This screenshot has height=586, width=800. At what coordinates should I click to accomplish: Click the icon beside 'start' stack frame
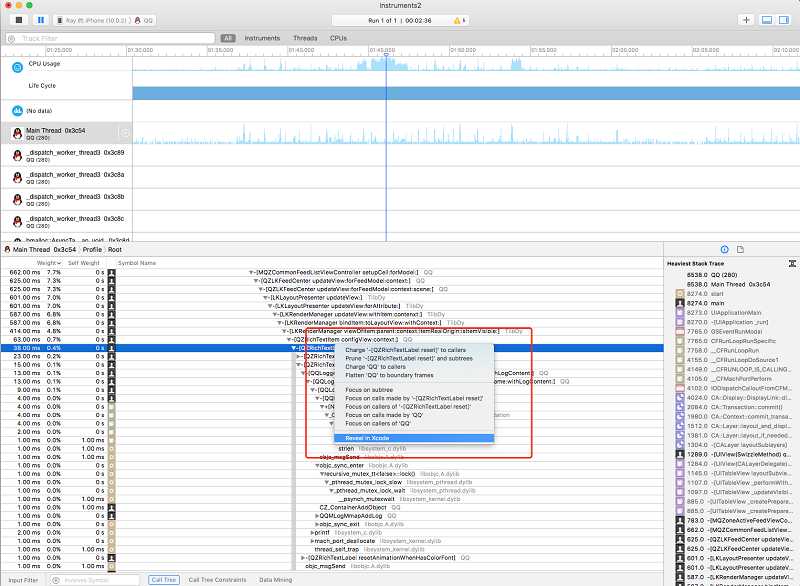[680, 294]
